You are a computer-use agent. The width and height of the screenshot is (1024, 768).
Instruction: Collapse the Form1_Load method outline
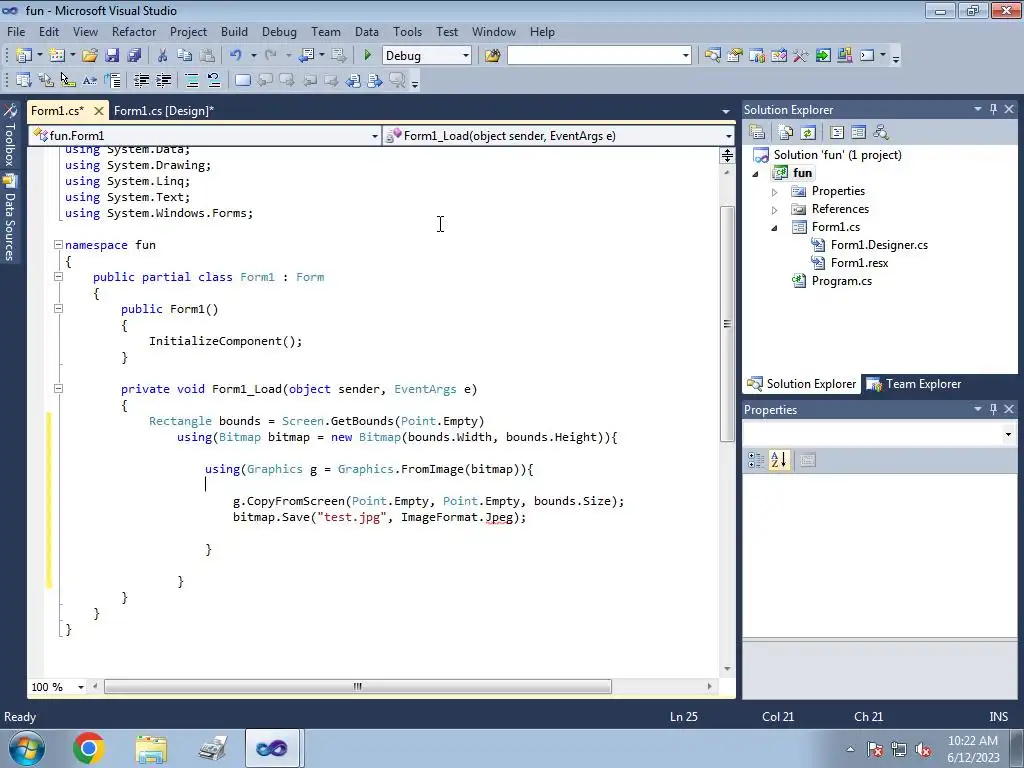(x=58, y=389)
